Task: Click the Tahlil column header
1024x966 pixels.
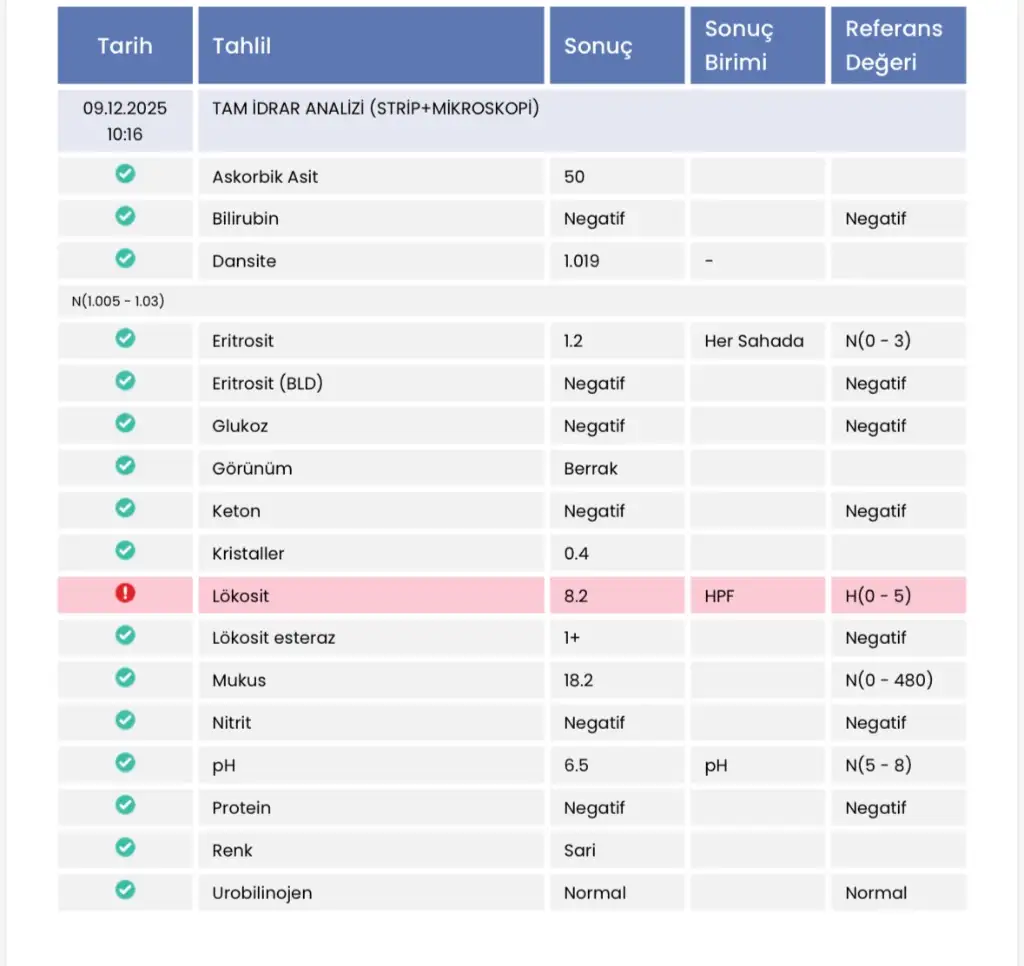Action: pyautogui.click(x=242, y=46)
